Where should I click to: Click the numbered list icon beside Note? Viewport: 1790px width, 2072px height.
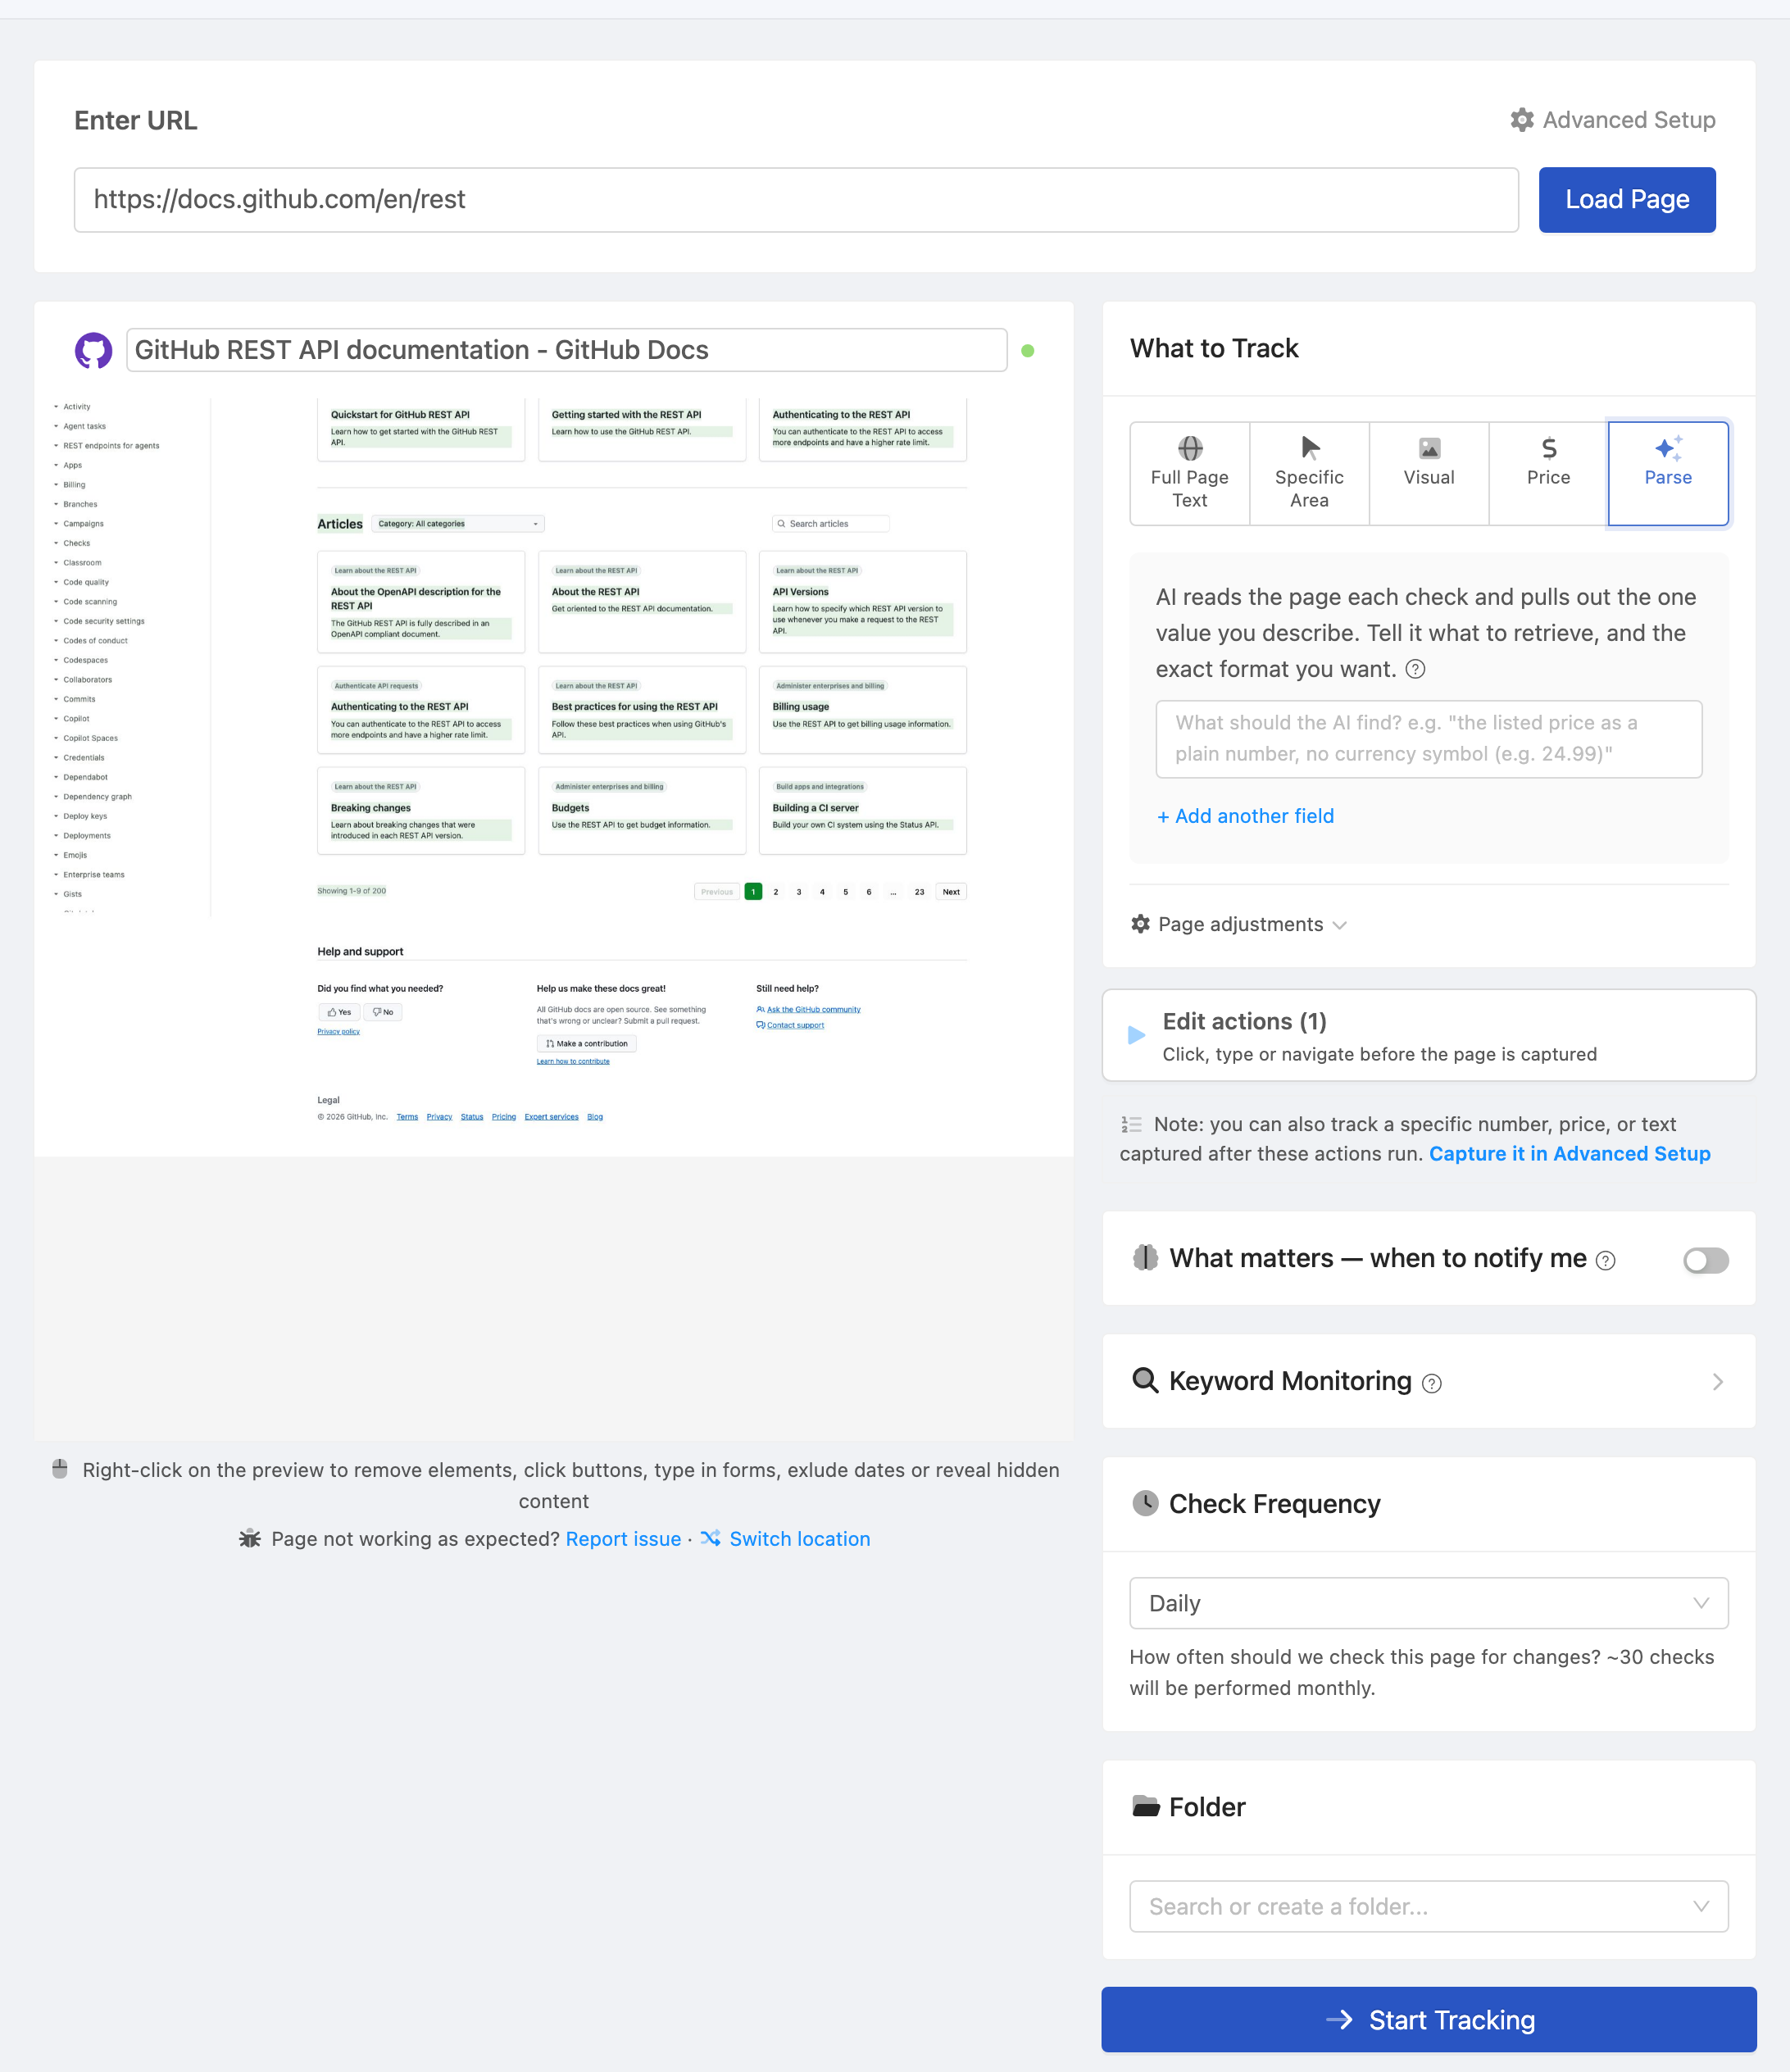pyautogui.click(x=1131, y=1124)
